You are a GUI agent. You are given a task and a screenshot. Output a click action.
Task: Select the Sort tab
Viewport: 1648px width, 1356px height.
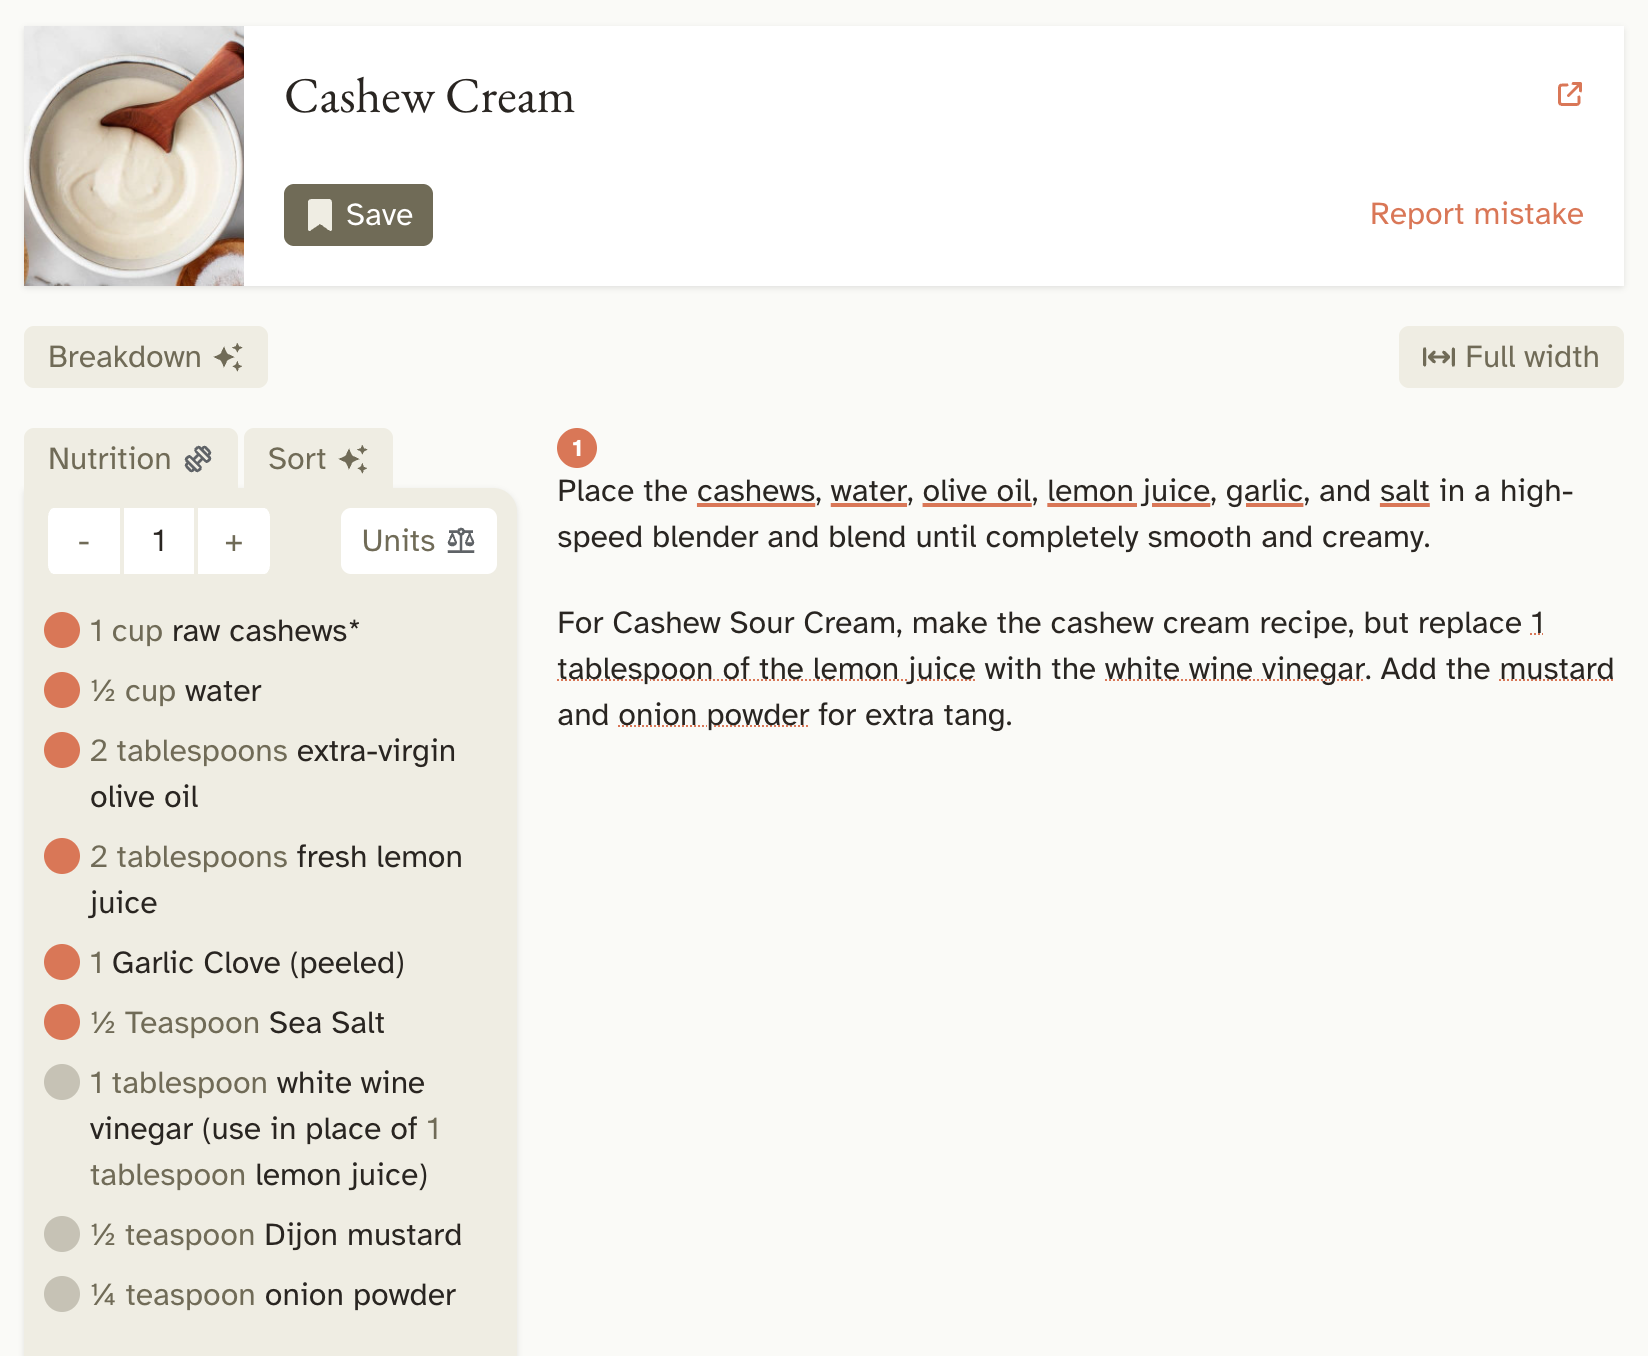[x=317, y=459]
